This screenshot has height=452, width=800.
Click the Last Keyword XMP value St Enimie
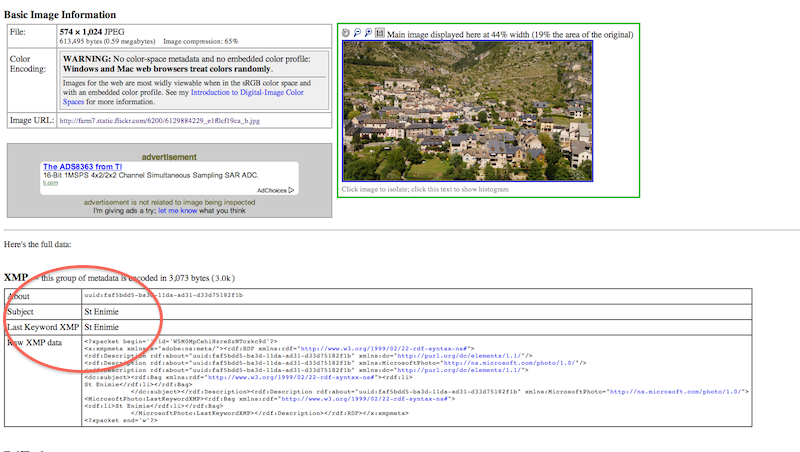(102, 327)
